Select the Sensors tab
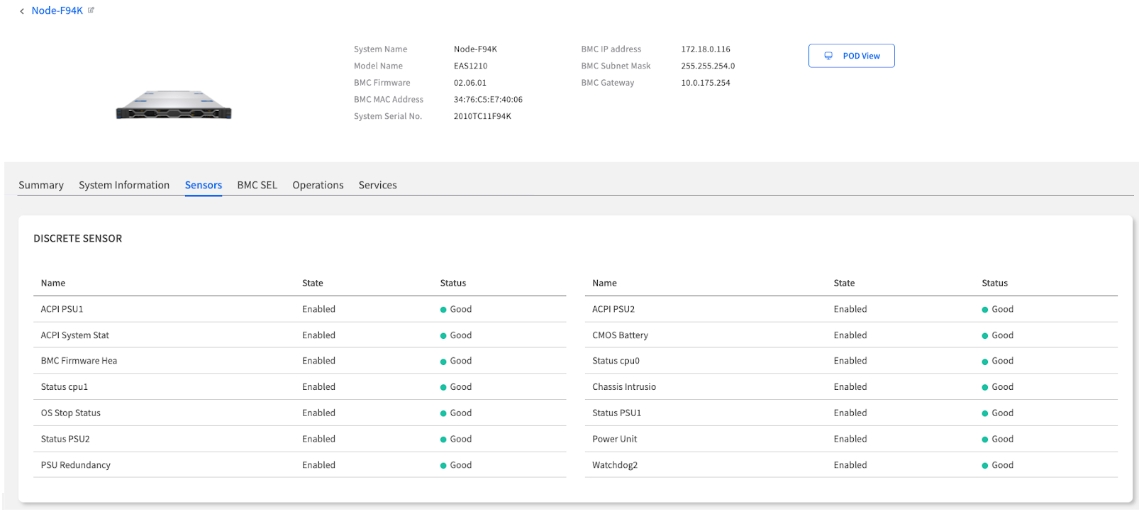 point(203,185)
